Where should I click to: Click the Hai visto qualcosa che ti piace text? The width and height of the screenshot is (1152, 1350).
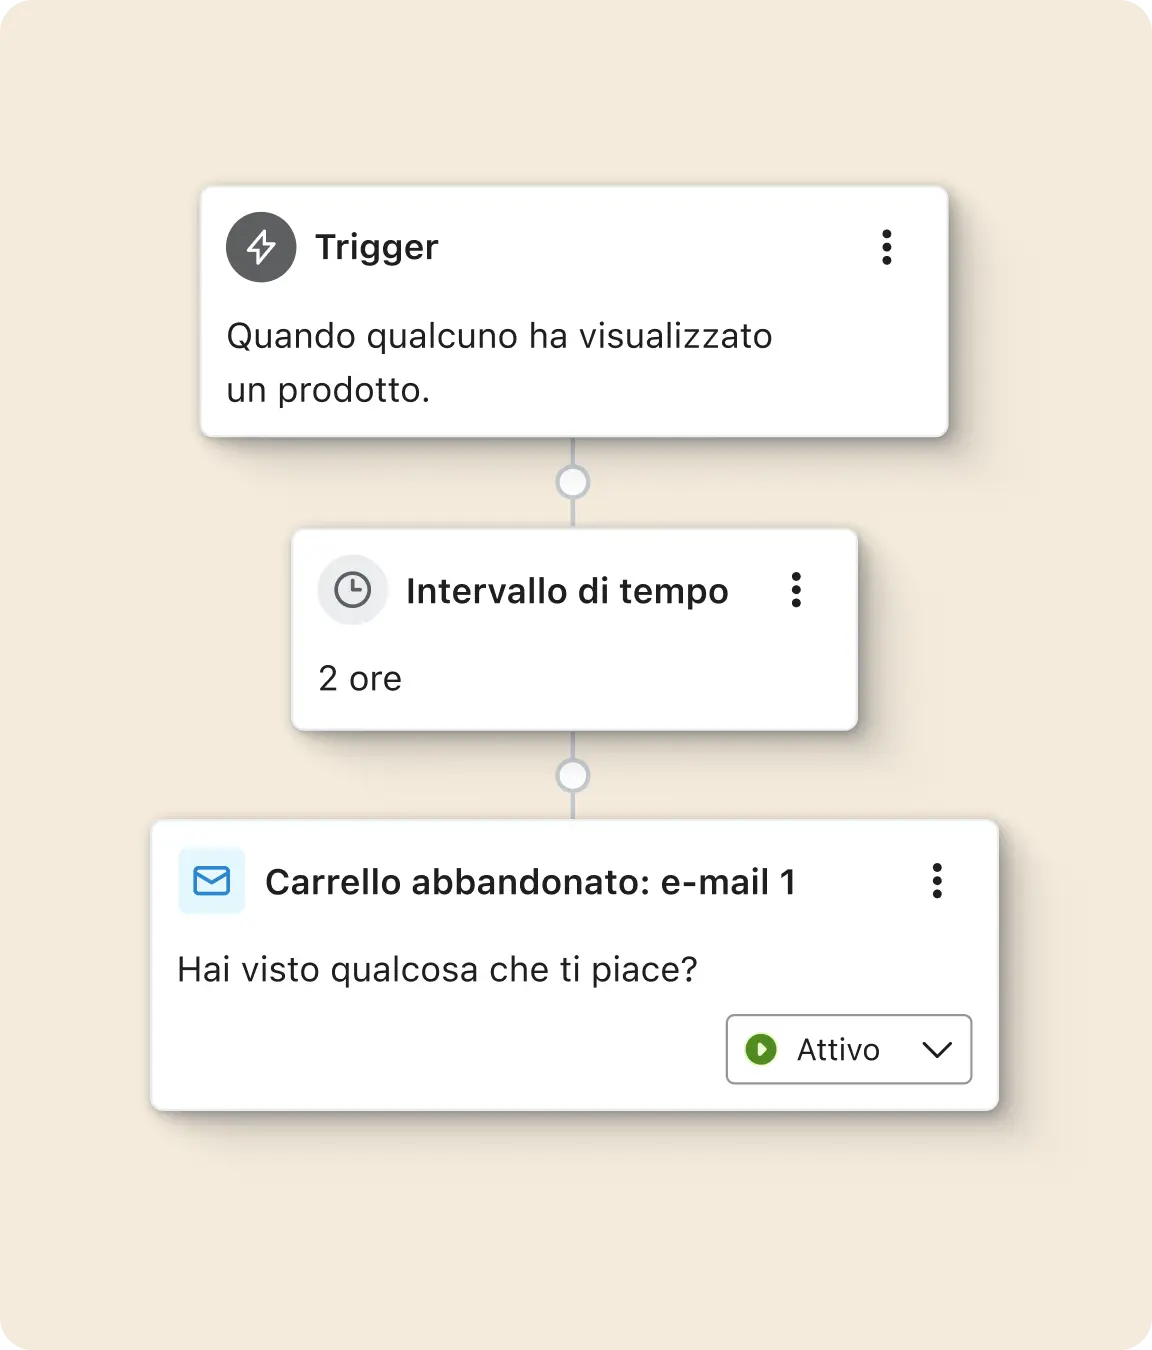click(439, 968)
